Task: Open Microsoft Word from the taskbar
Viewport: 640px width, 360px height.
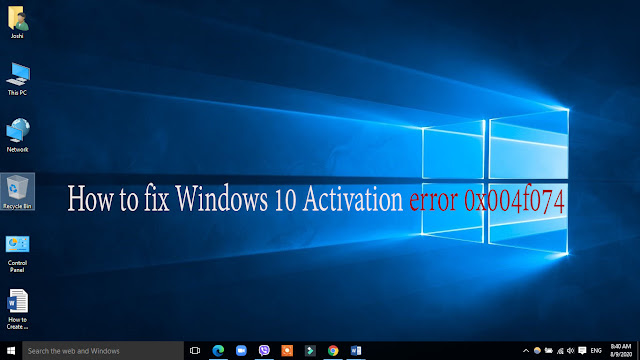Action: [x=356, y=351]
